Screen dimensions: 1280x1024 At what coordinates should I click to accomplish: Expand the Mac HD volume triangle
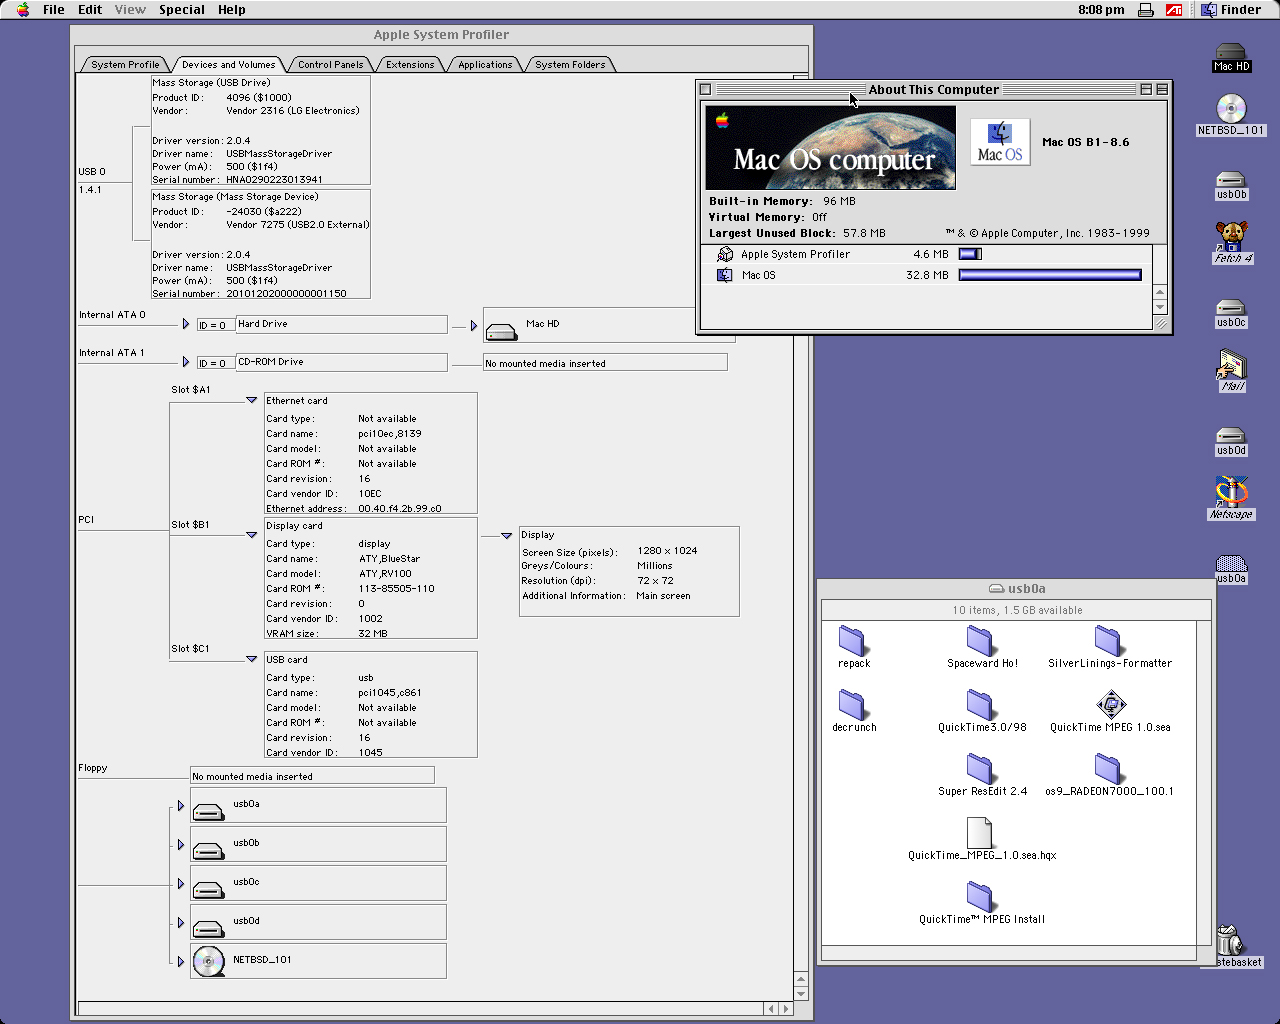(474, 326)
